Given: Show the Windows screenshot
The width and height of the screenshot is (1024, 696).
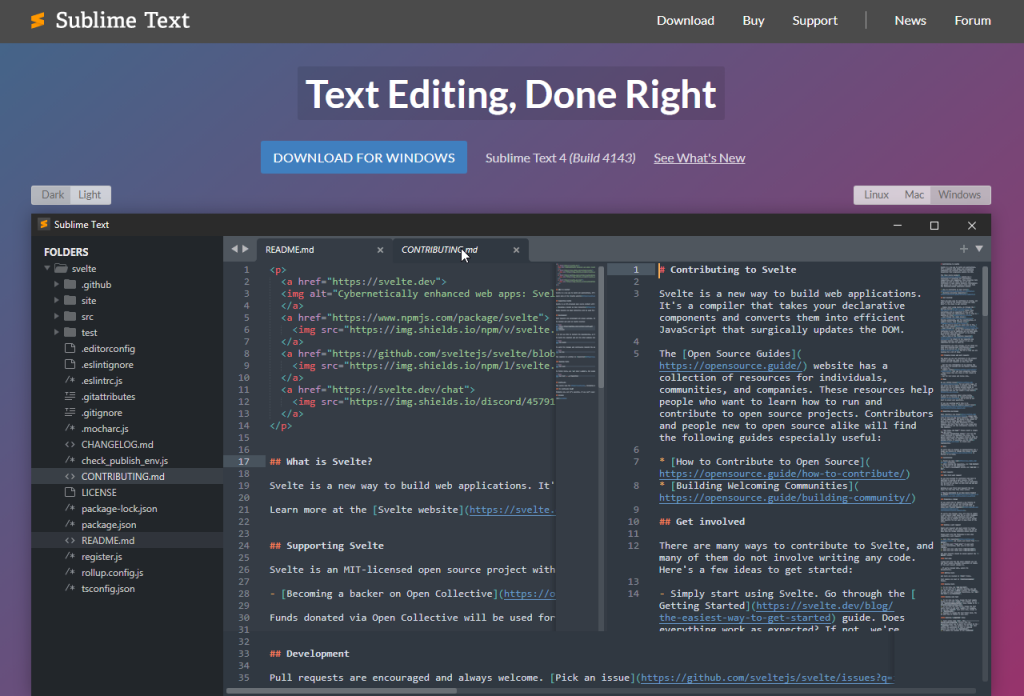Looking at the screenshot, I should (959, 195).
